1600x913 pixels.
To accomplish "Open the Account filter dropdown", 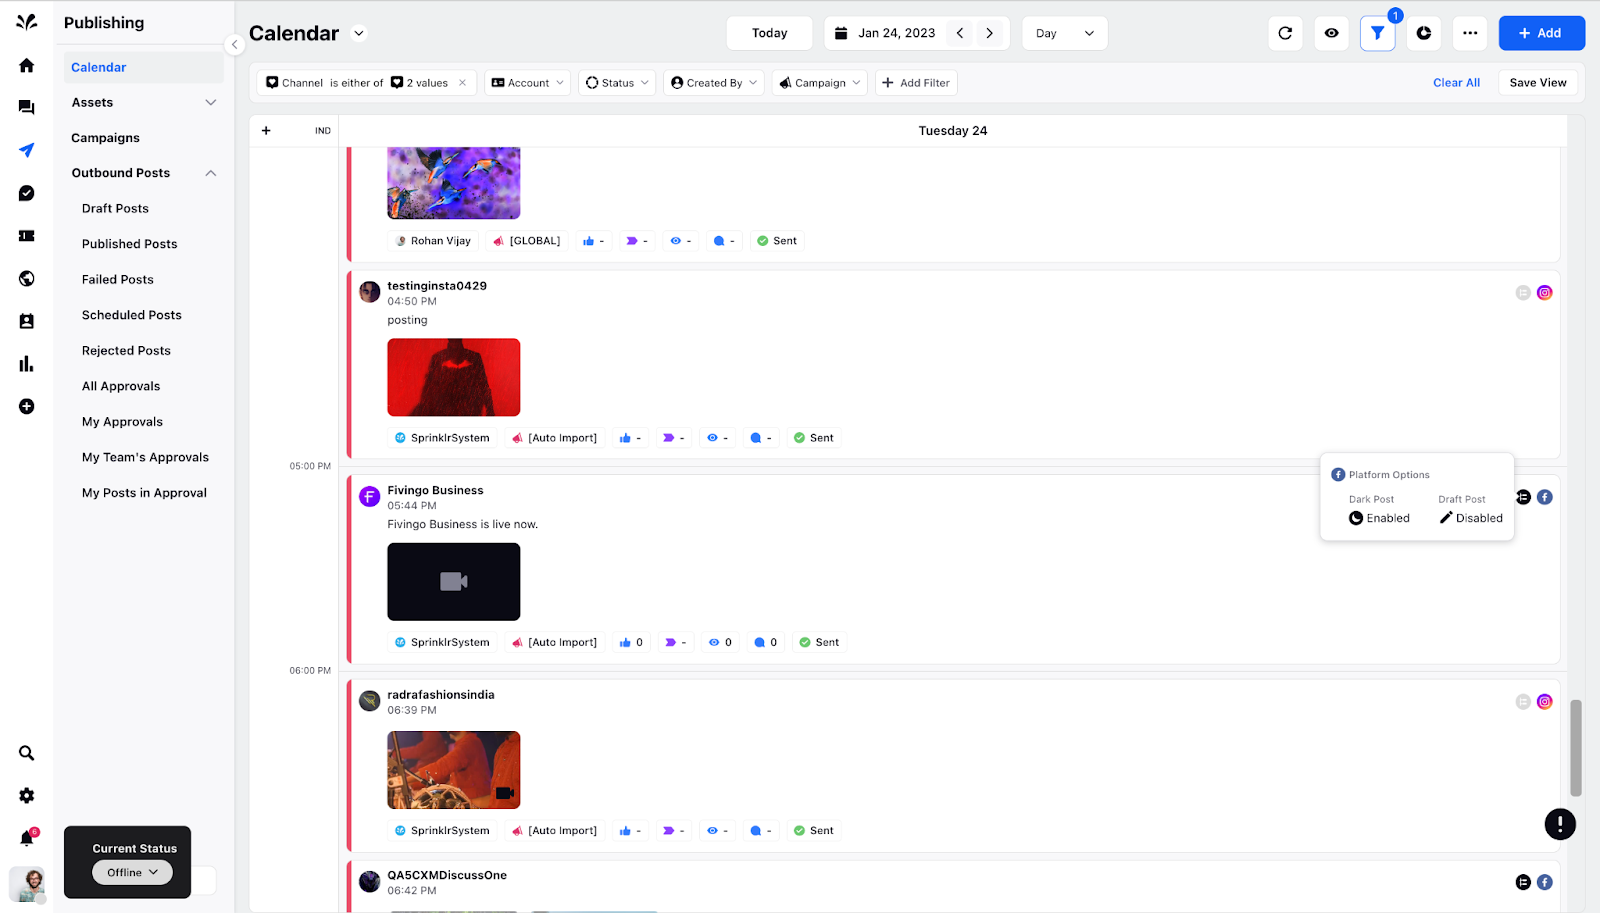I will click(528, 83).
